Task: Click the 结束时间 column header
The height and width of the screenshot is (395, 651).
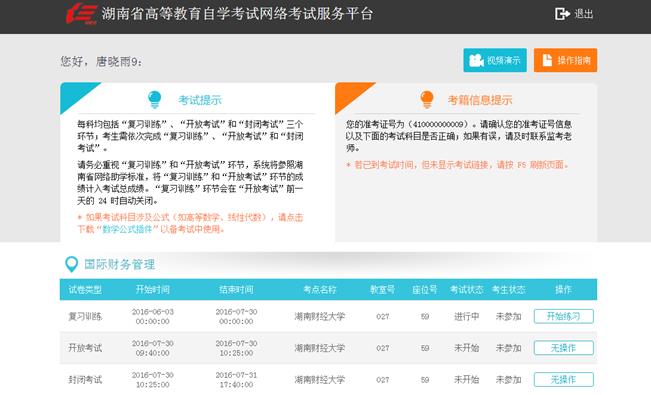Action: click(x=236, y=290)
